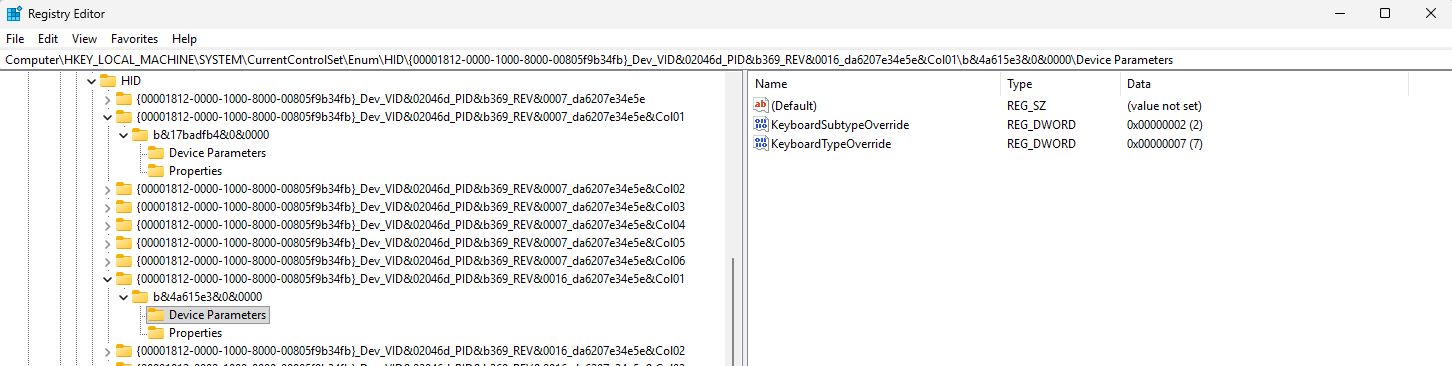Sort values by the Type column header
1452x366 pixels.
1061,84
